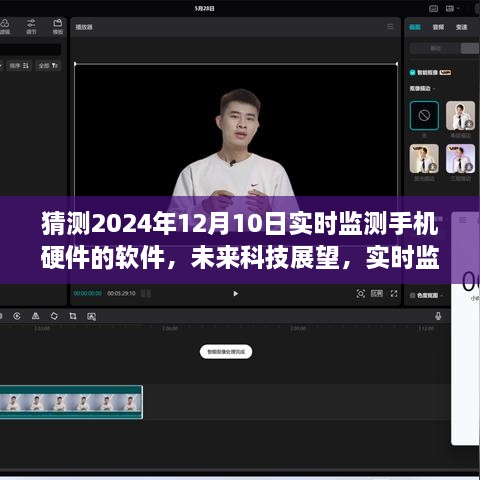
Task: Click the mirror flip timeline tool icon
Action: pos(35,316)
